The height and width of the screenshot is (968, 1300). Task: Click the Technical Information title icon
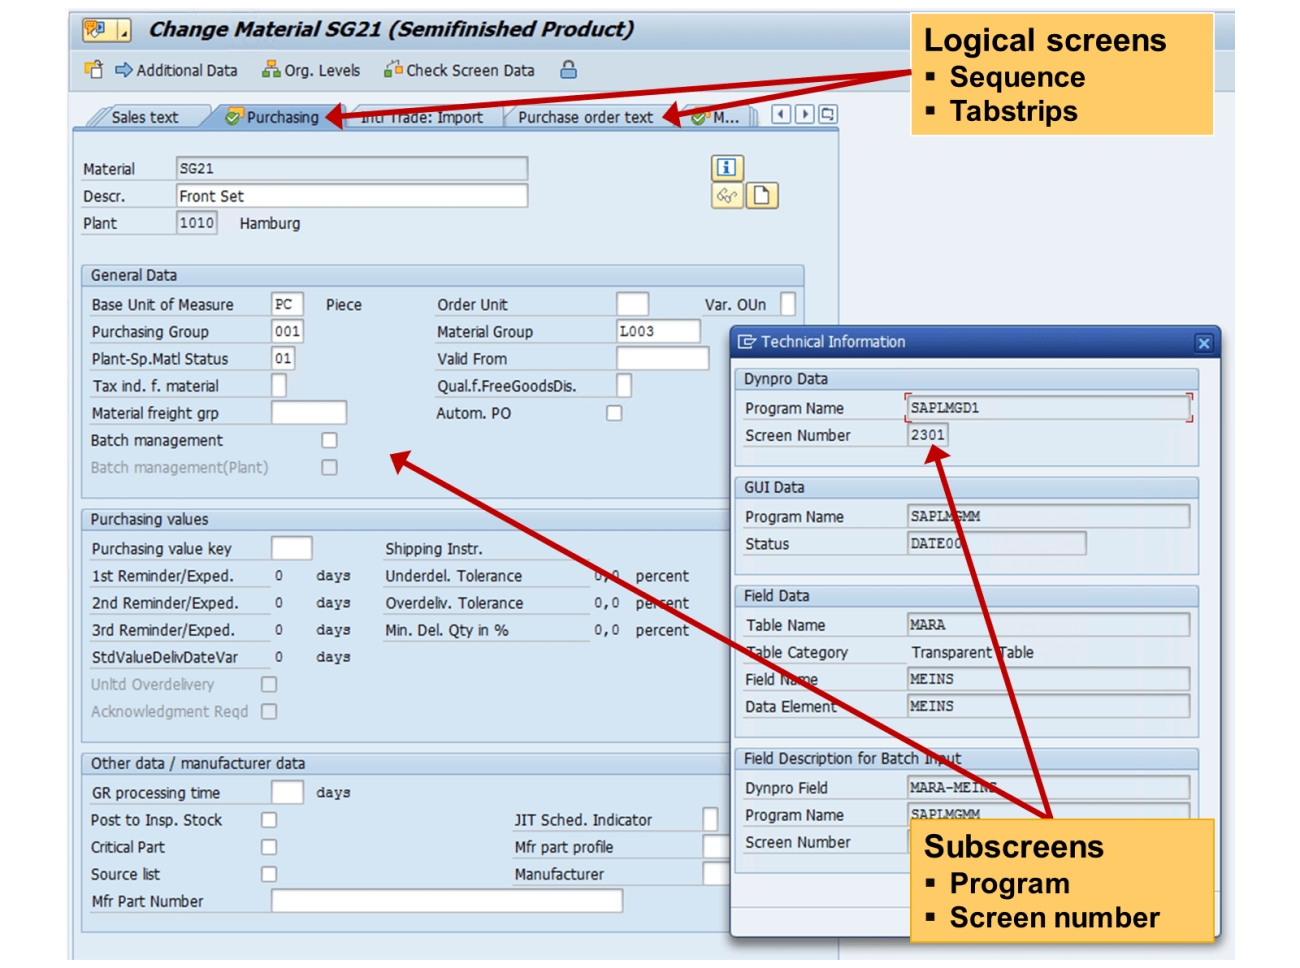pyautogui.click(x=746, y=342)
